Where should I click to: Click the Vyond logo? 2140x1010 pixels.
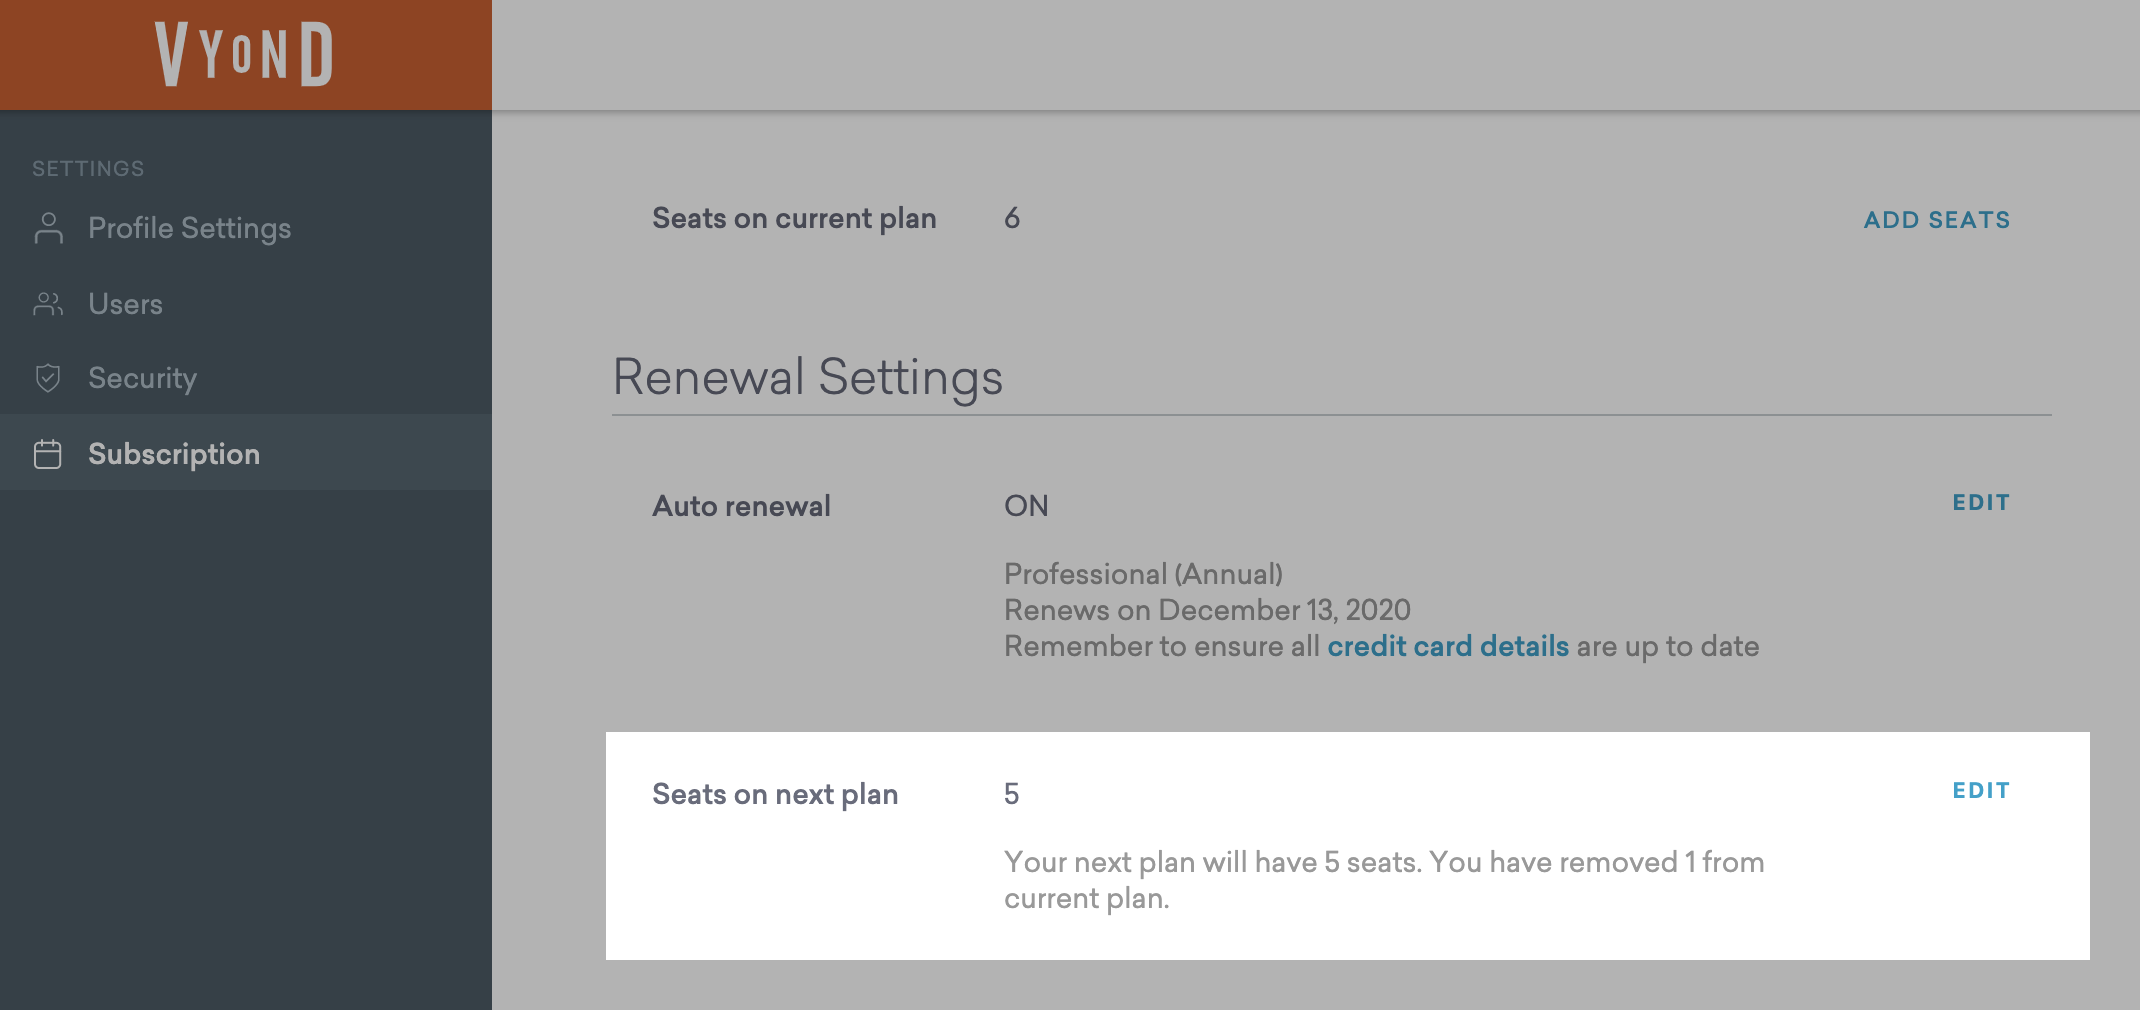(244, 54)
